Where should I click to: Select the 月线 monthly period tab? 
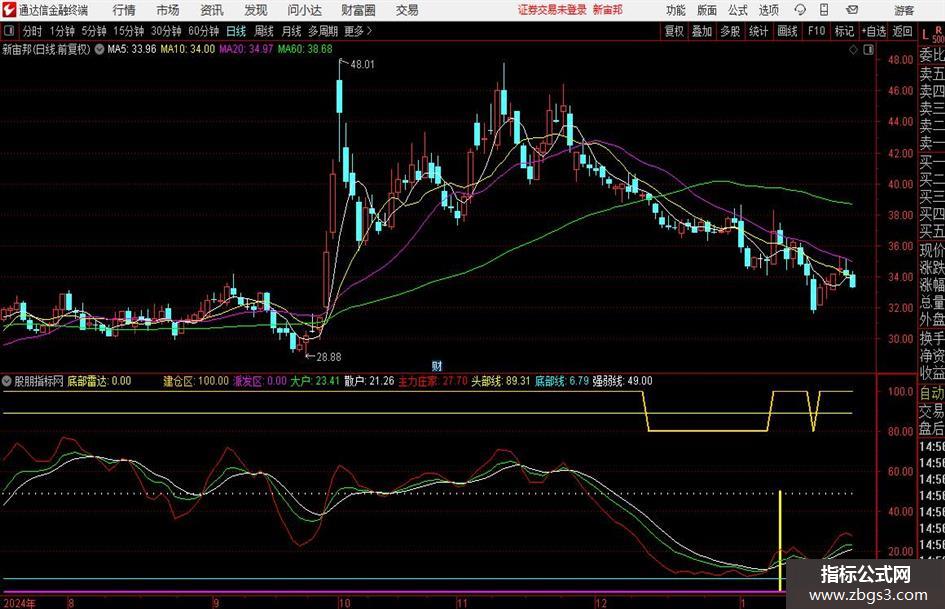pos(291,31)
